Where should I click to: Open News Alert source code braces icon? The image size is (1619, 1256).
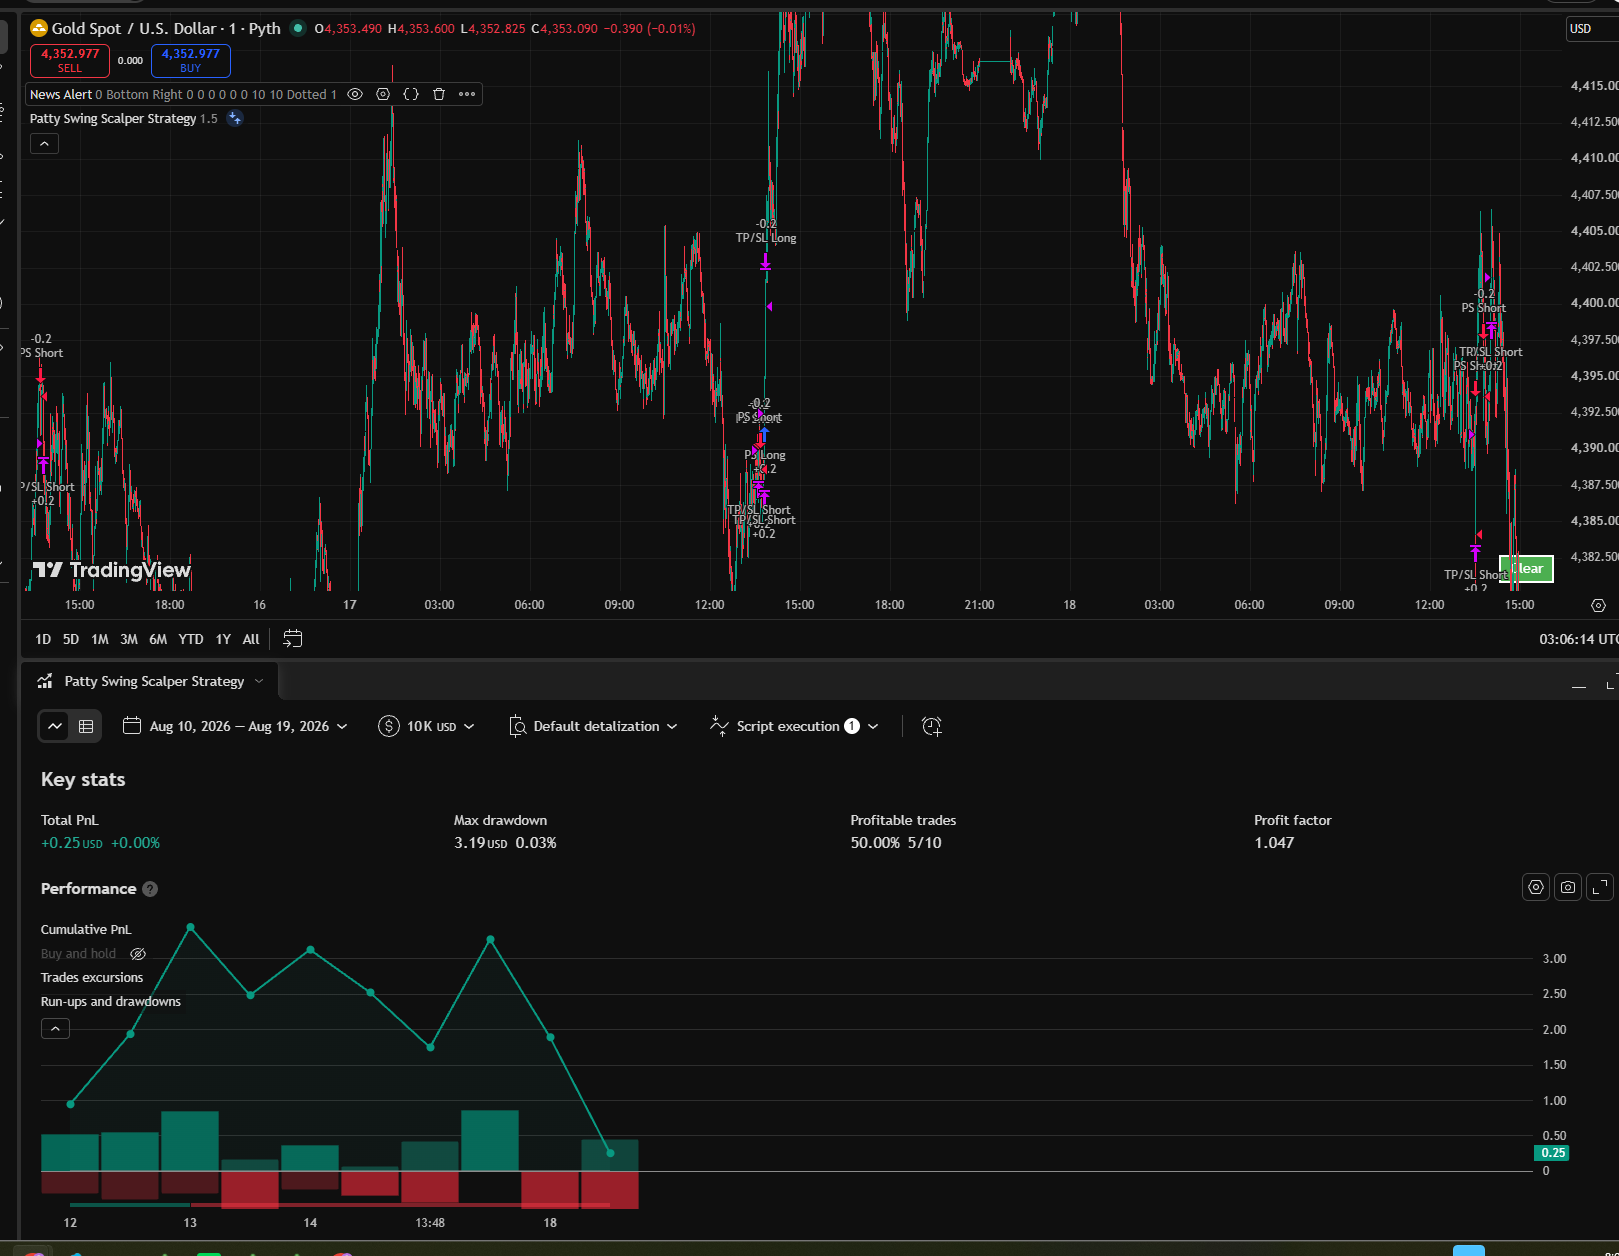tap(411, 94)
